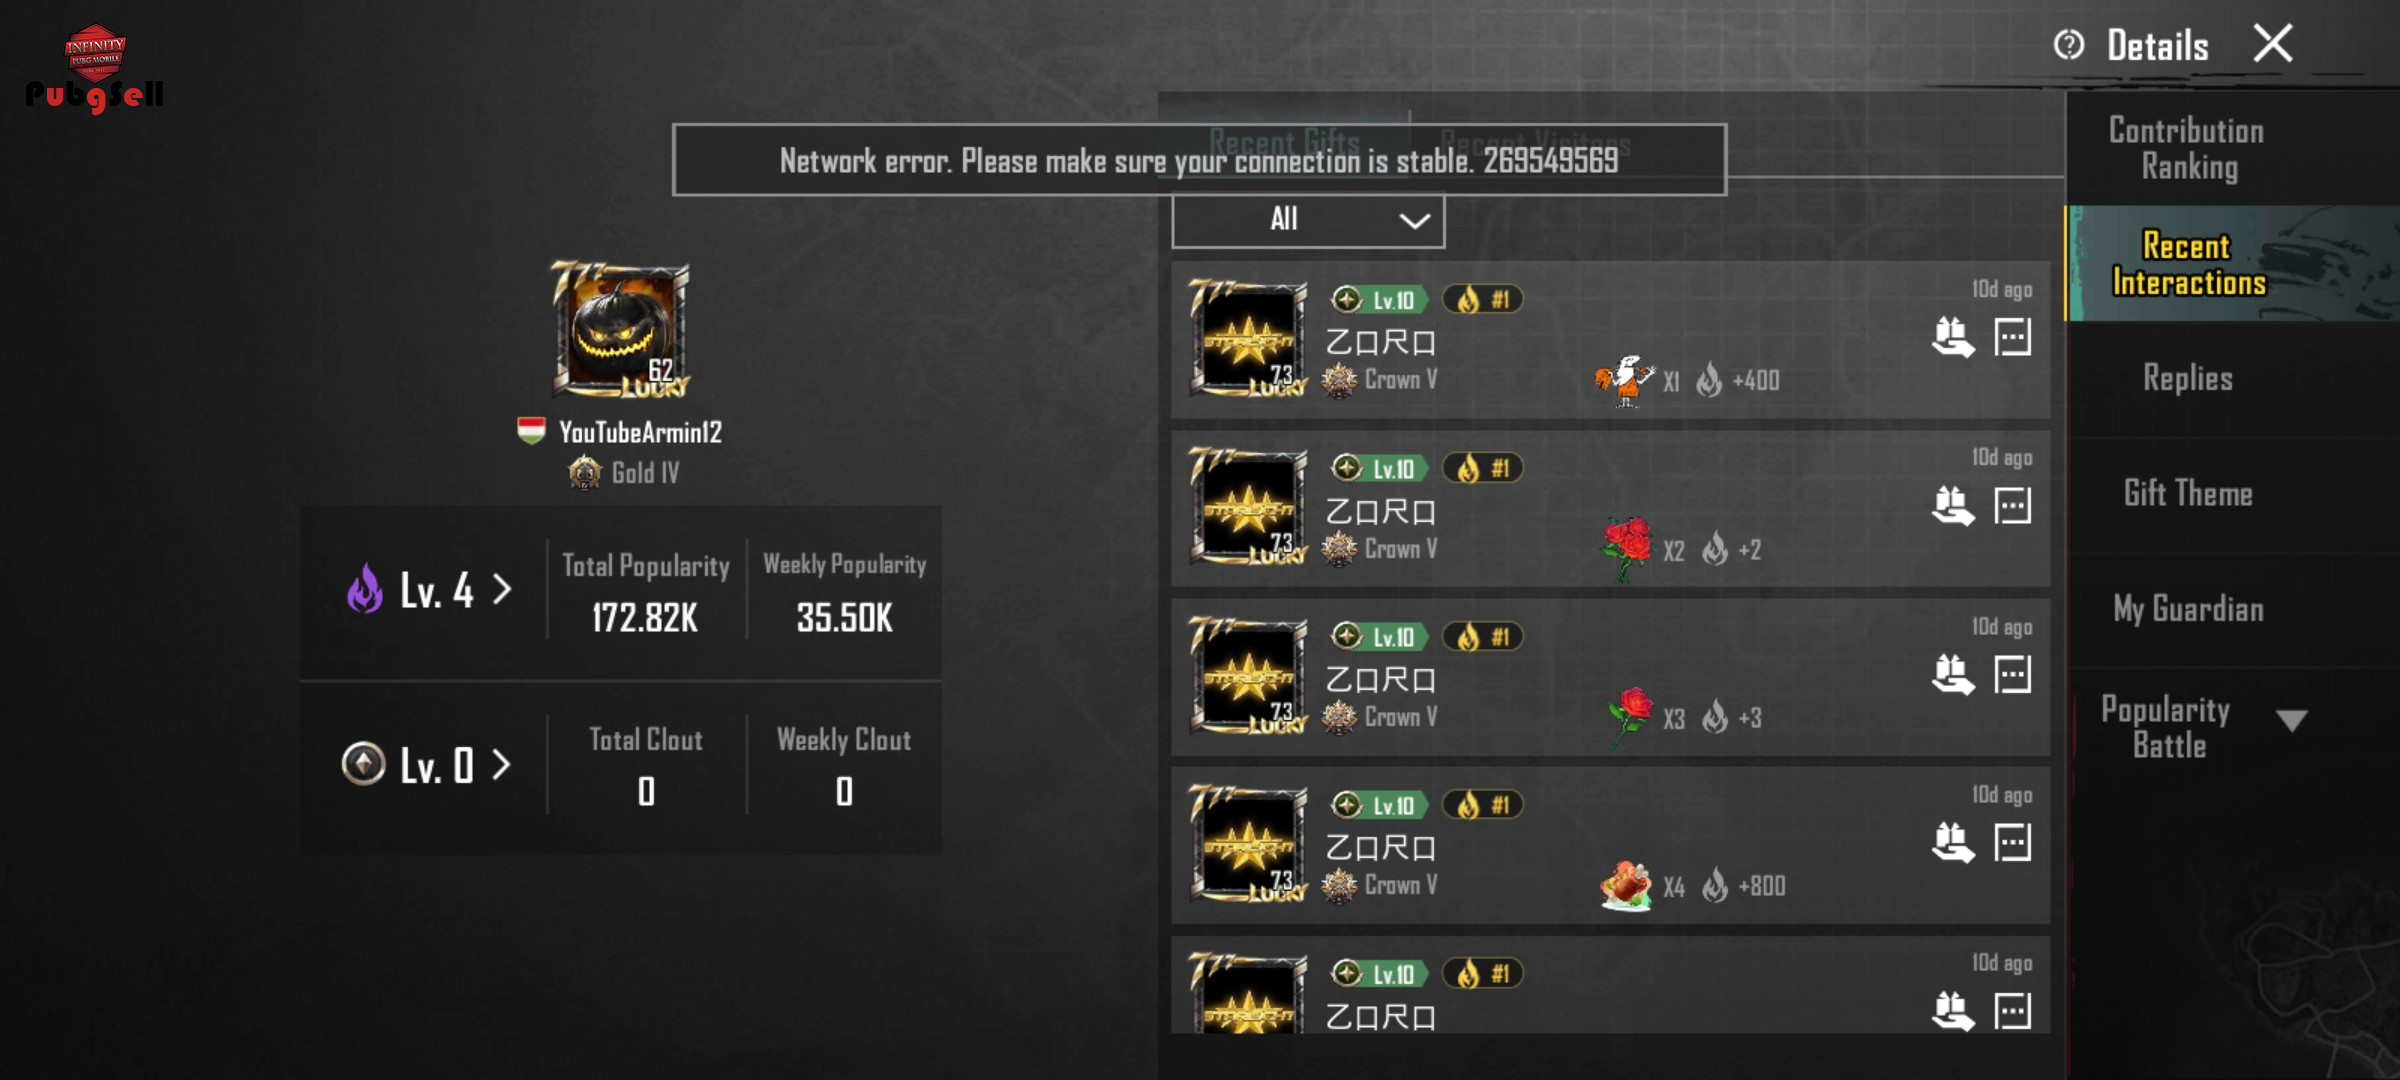Open the Replies tab
Viewport: 2400px width, 1080px height.
(x=2187, y=378)
